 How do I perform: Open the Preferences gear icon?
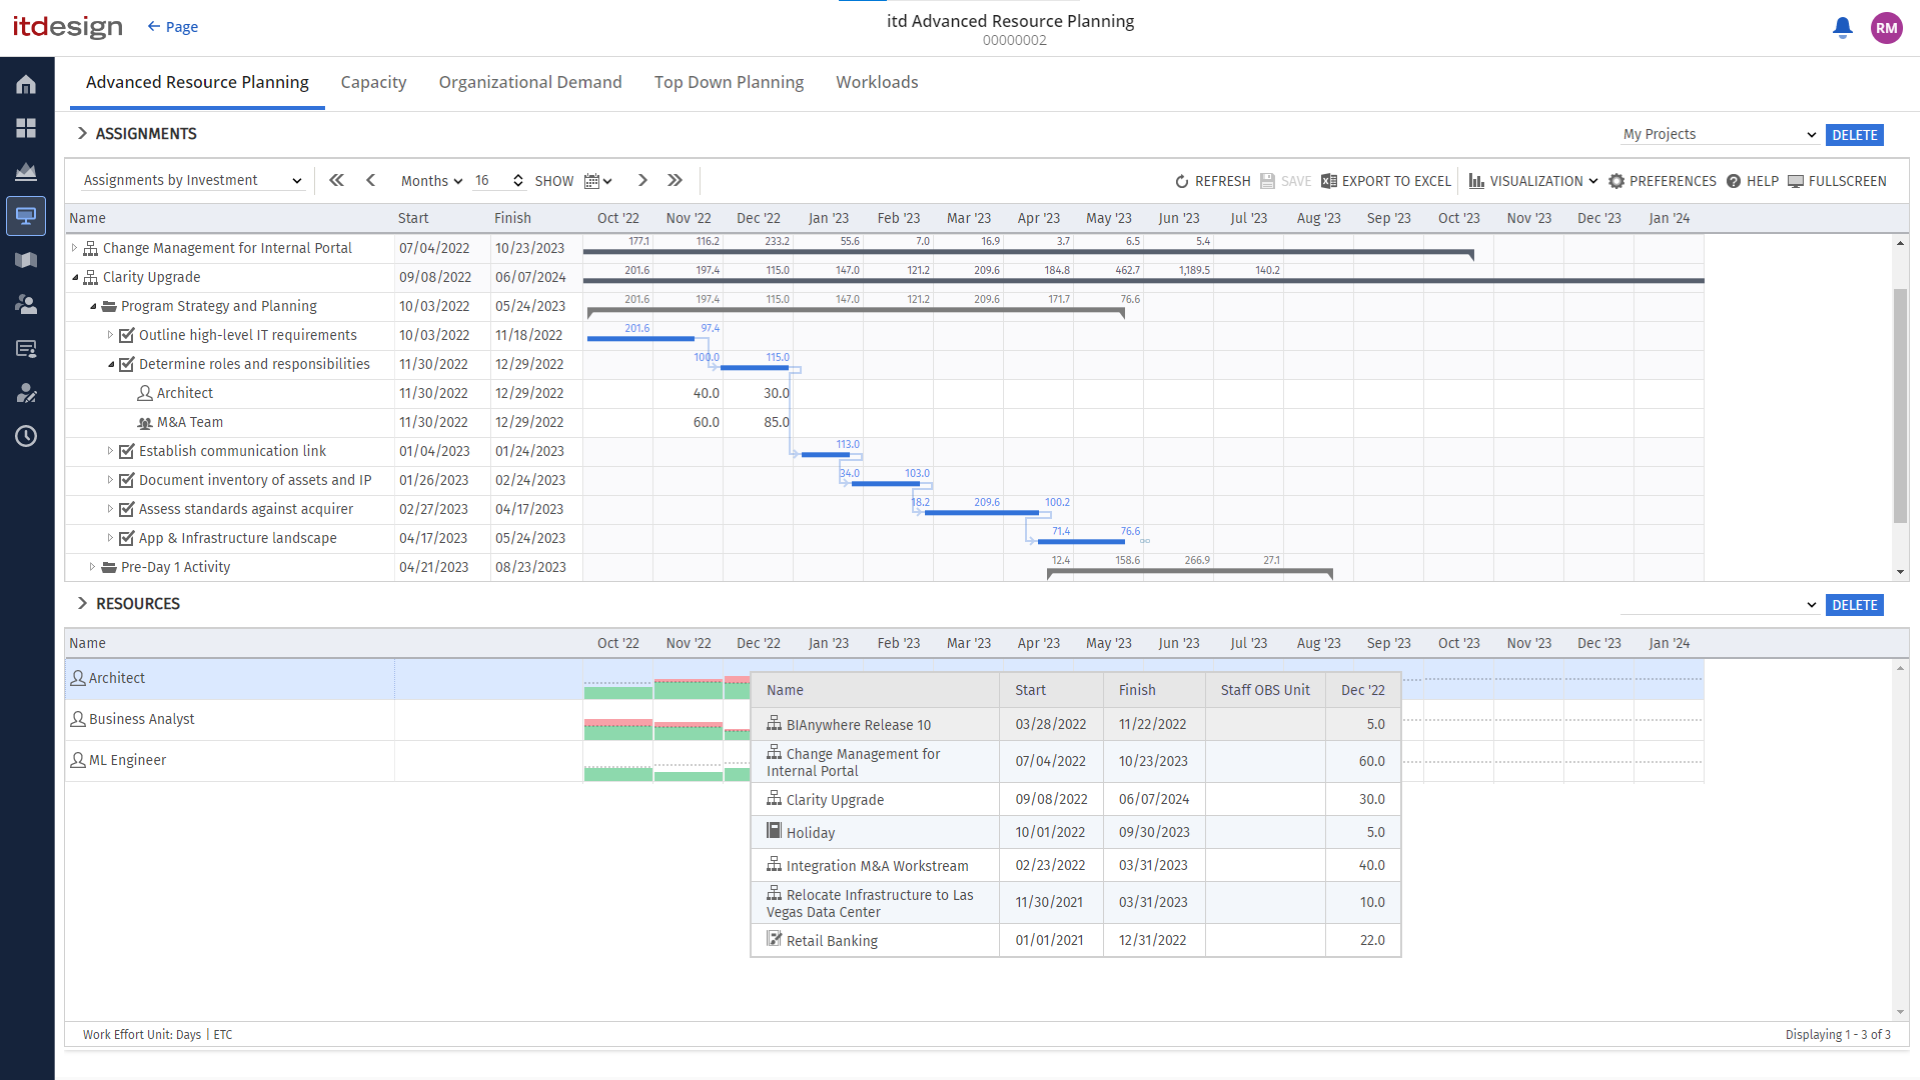[x=1616, y=181]
